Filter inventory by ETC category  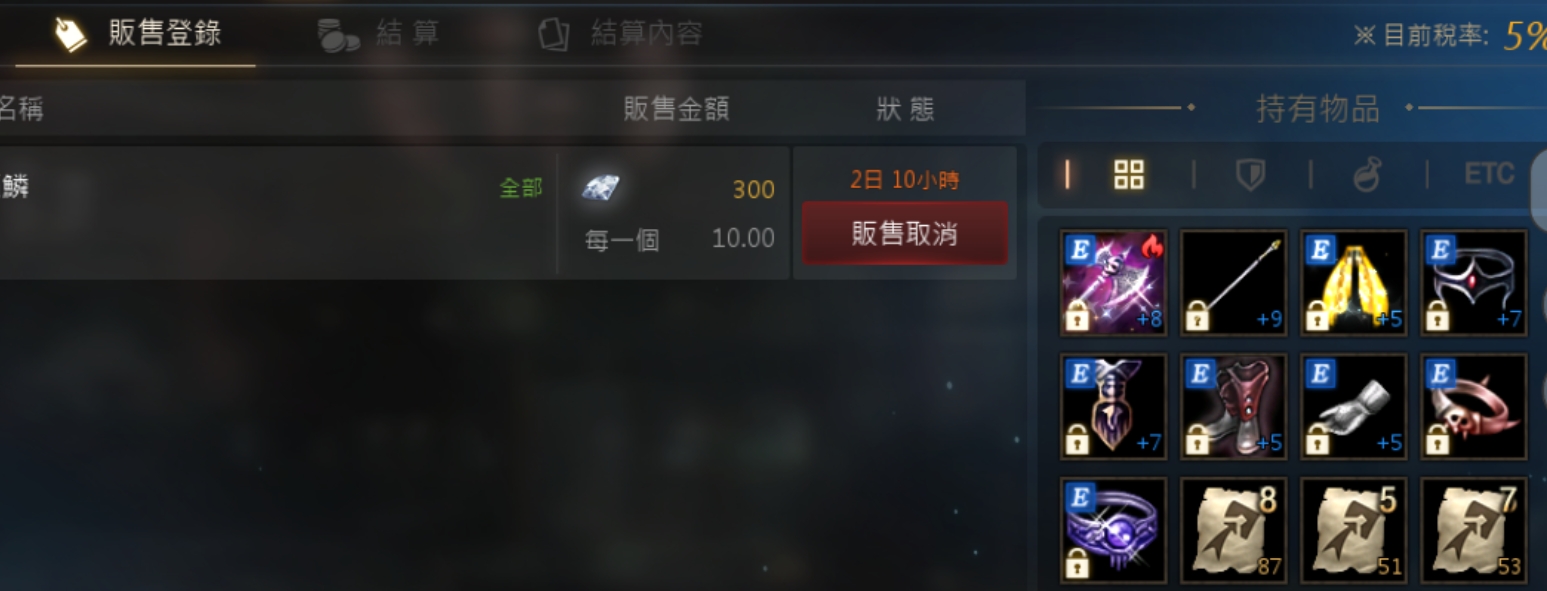(1489, 175)
